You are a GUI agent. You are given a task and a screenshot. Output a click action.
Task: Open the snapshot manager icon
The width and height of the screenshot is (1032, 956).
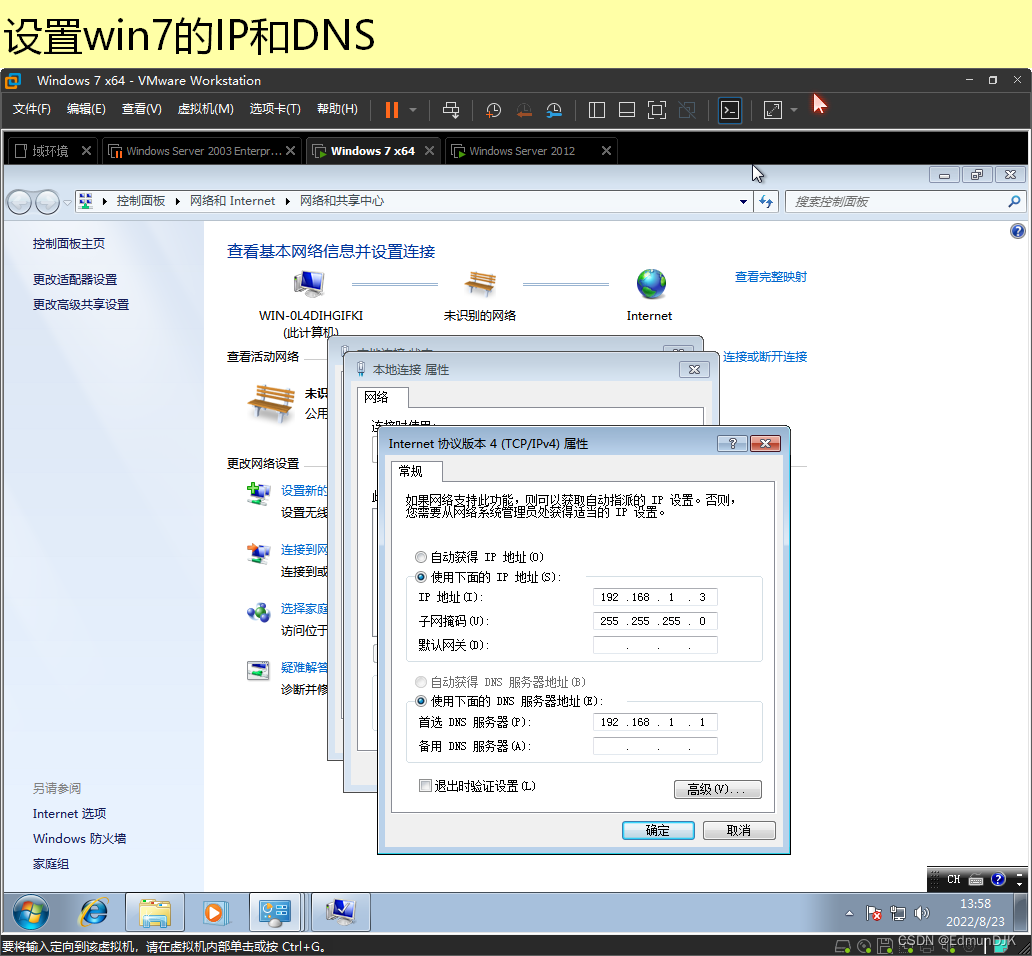pos(554,110)
